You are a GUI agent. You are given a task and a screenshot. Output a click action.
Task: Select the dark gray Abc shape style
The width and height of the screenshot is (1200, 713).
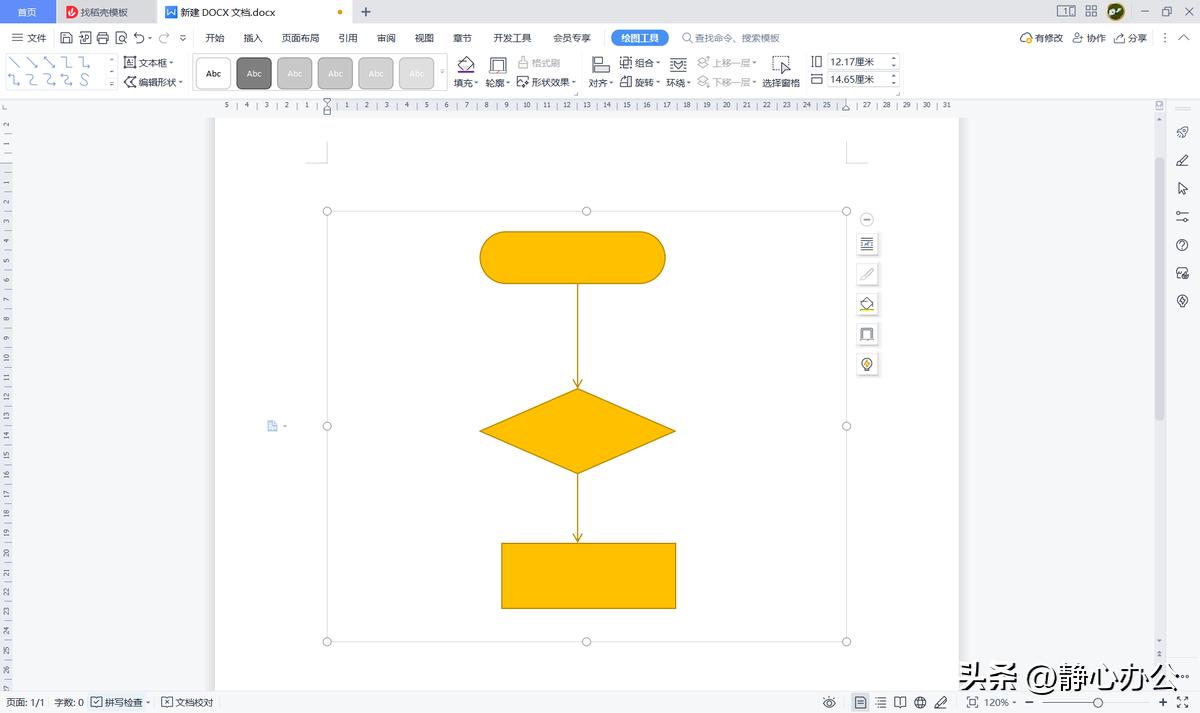pos(254,73)
